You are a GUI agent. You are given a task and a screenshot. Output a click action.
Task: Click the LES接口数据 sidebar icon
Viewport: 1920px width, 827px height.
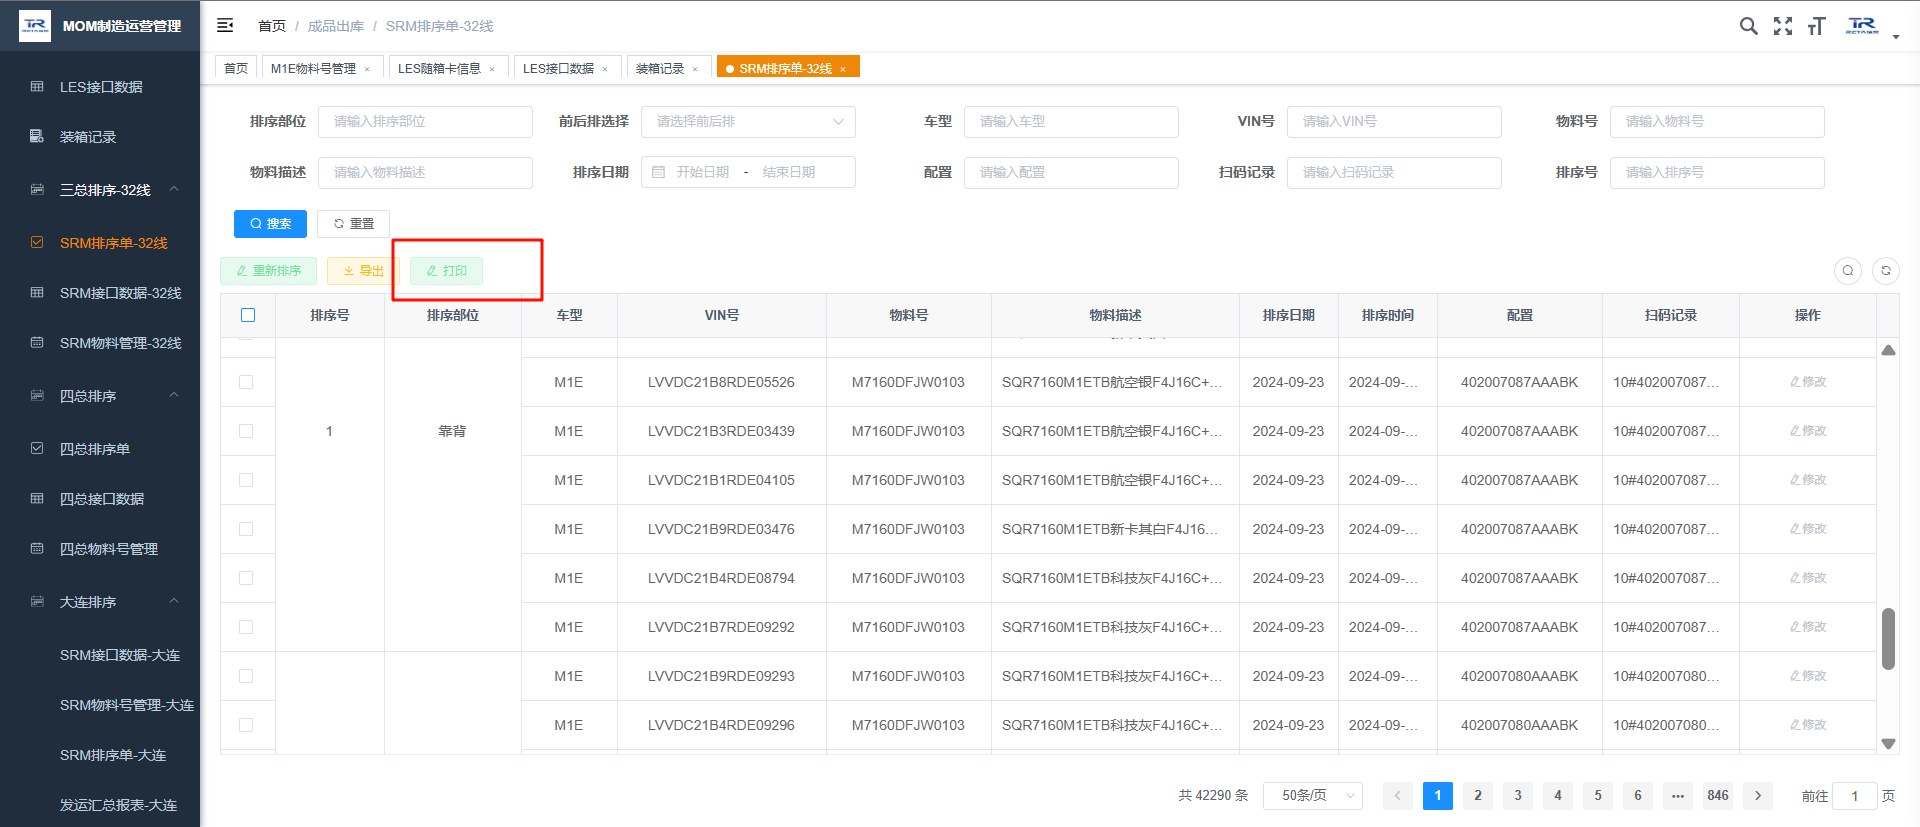37,87
